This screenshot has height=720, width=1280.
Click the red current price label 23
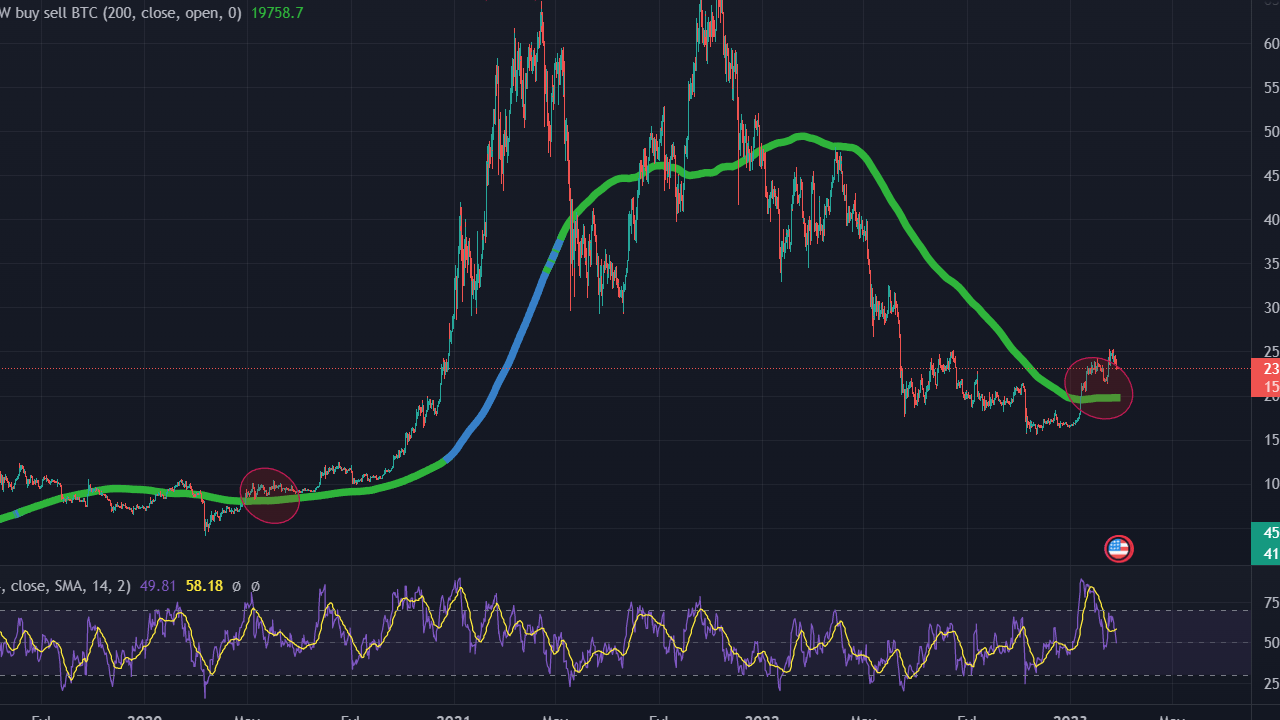pos(1271,368)
